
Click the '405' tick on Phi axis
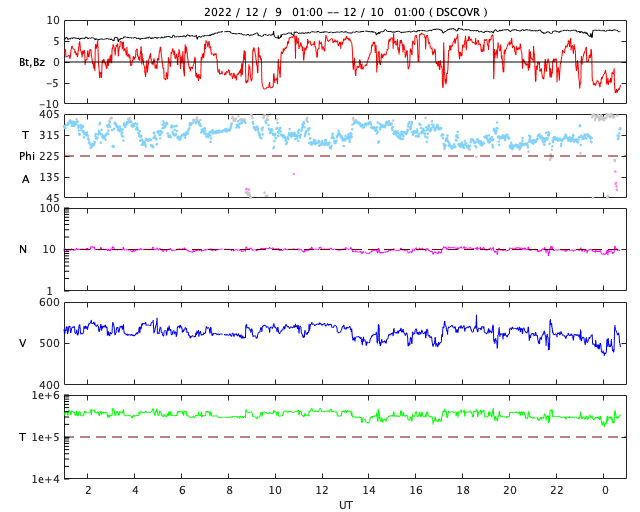[49, 115]
